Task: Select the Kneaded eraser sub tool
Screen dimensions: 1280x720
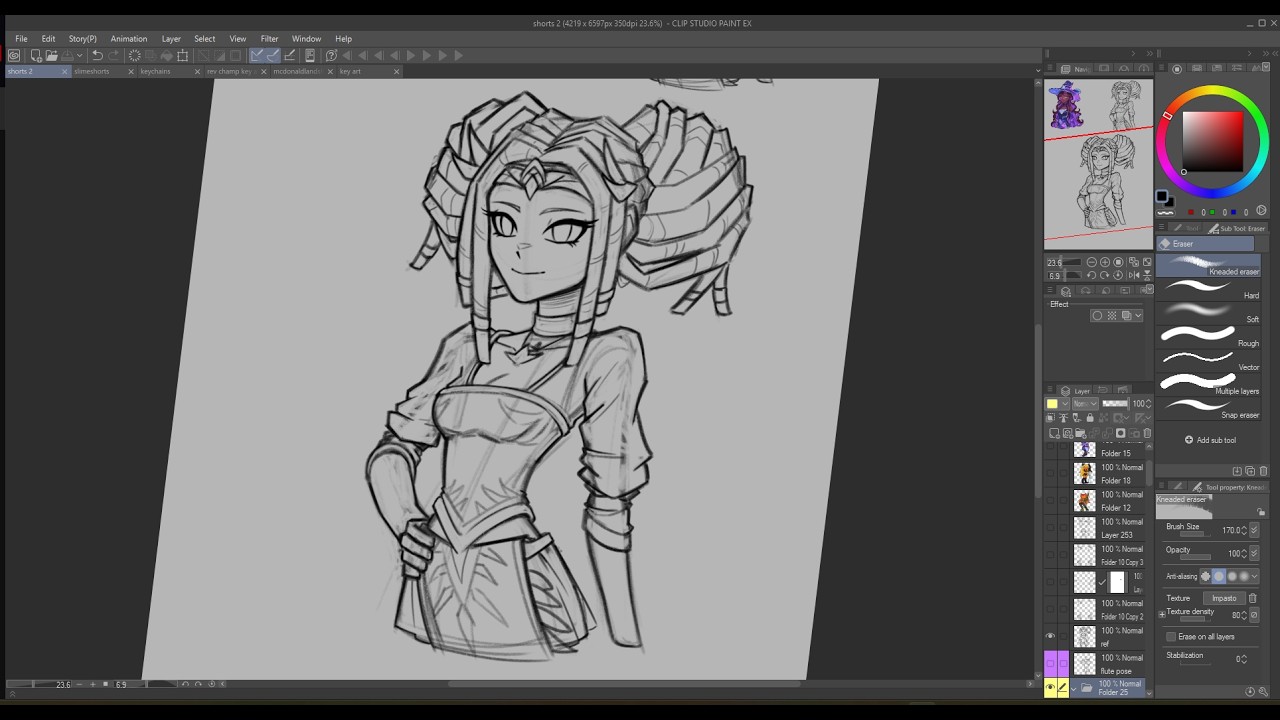Action: [1210, 265]
